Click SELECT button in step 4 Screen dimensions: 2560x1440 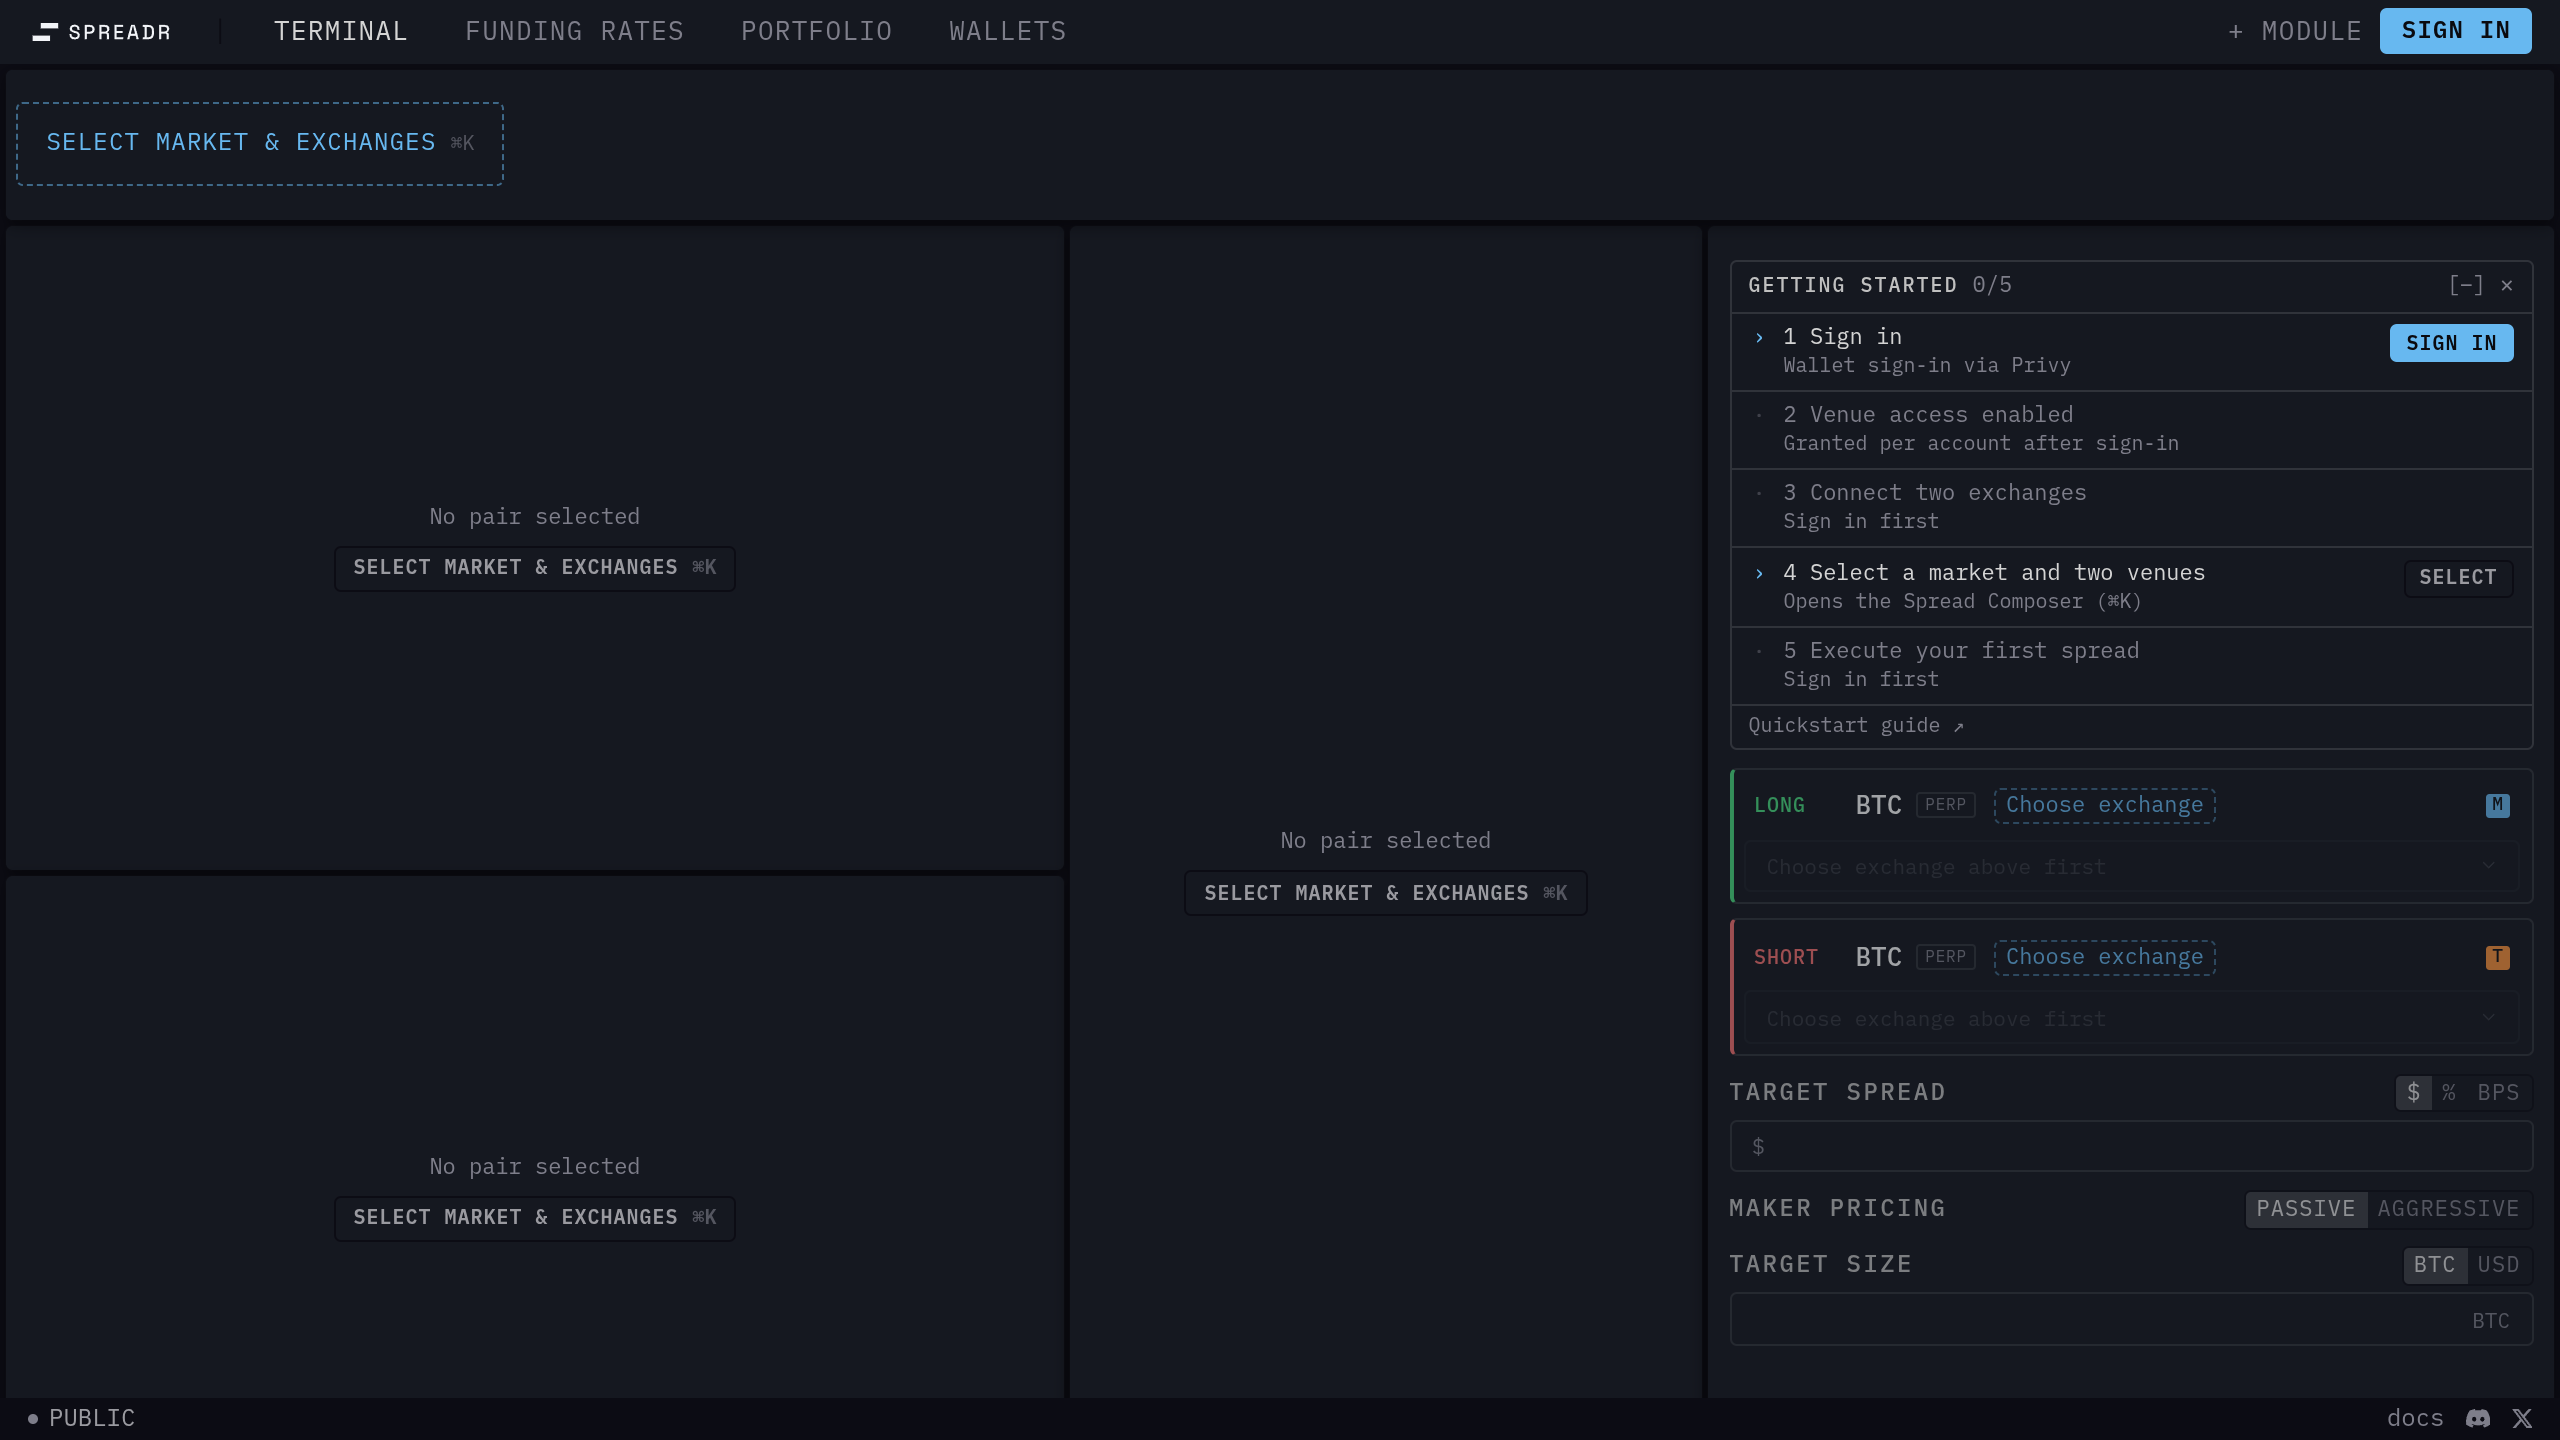pos(2458,577)
